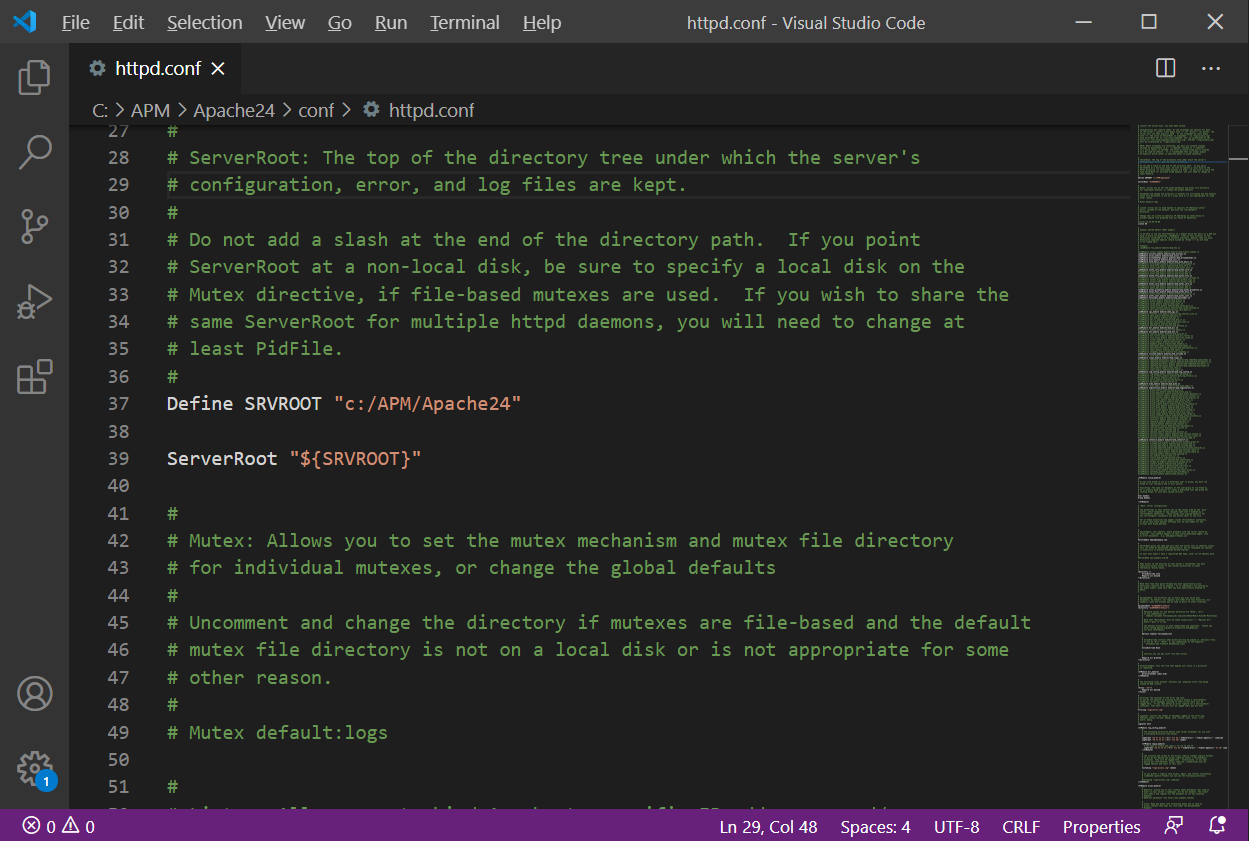The height and width of the screenshot is (841, 1249).
Task: Open the File menu
Action: click(75, 22)
